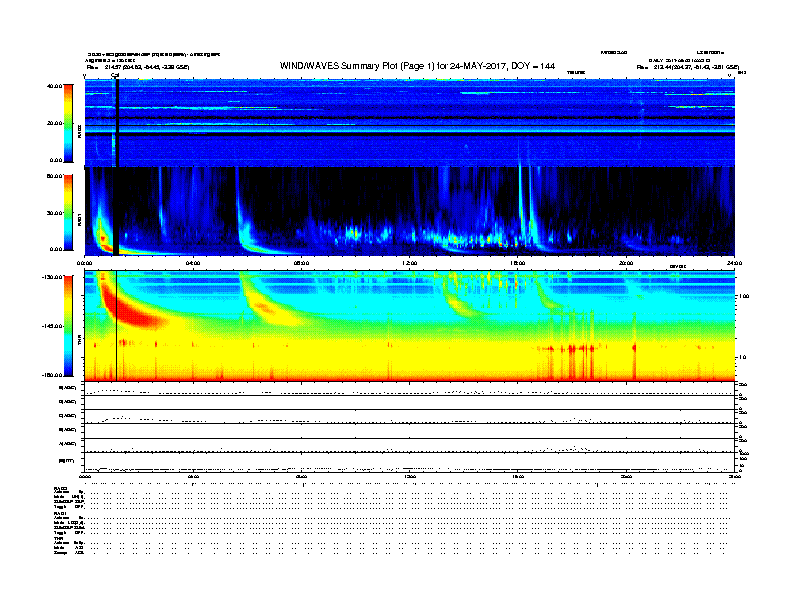Click the vertical RAD1 axis label
This screenshot has width=792, height=612.
[80, 219]
